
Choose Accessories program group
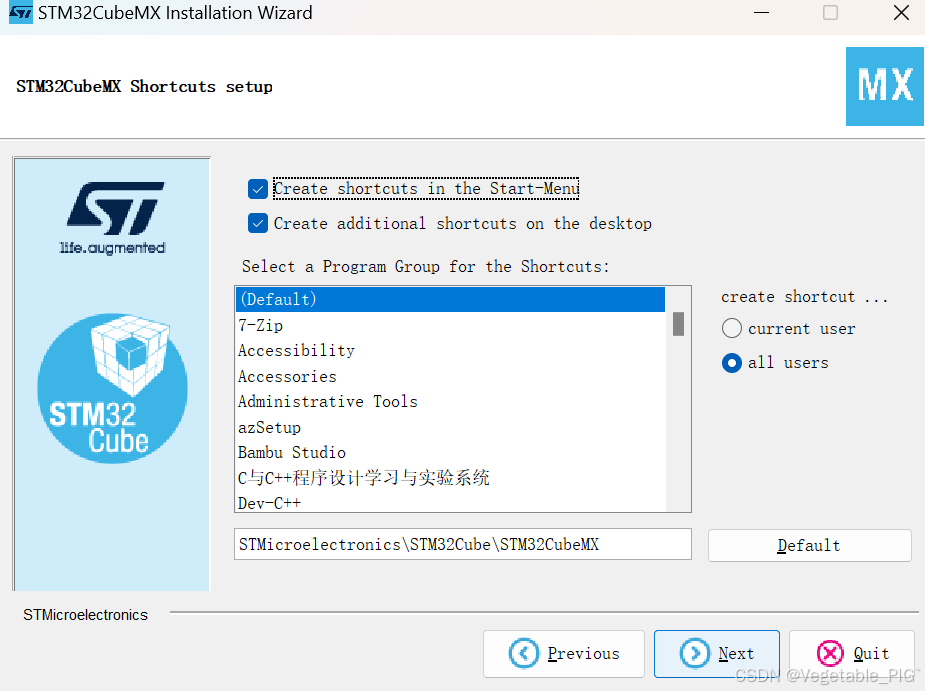click(451, 376)
